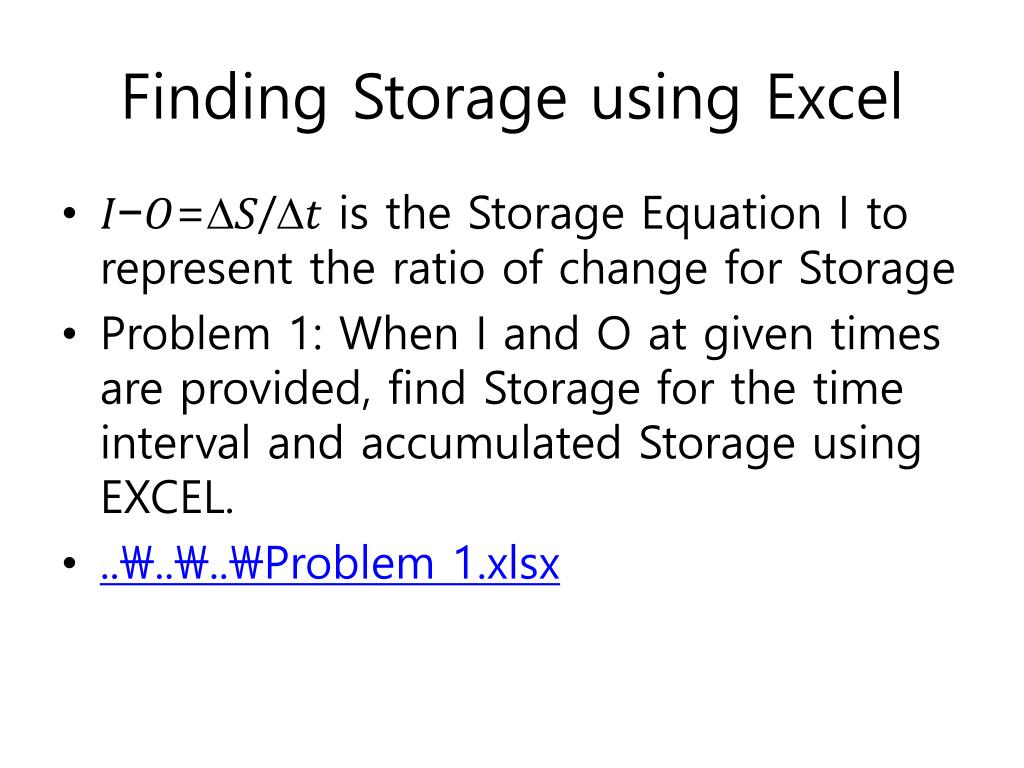Screen dimensions: 1024x768
Task: Click the bullet point before the hyperlink
Action: [68, 565]
